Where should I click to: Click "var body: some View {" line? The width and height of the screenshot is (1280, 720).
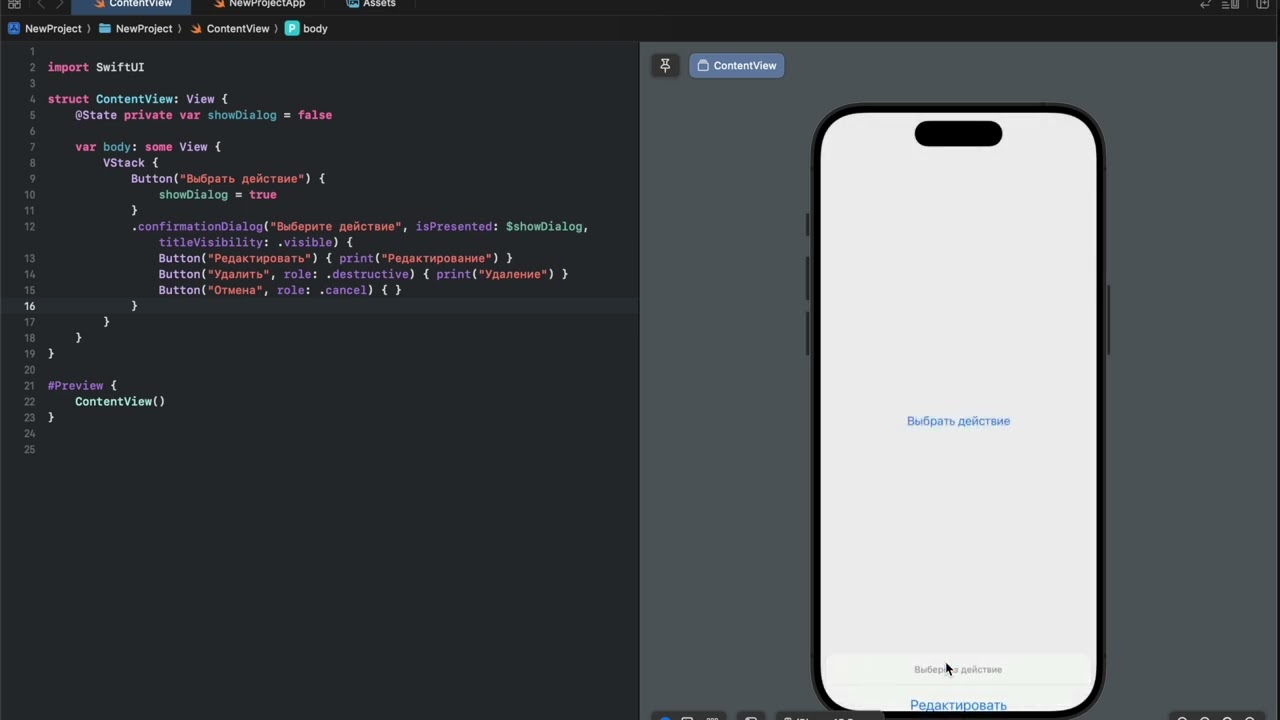148,147
